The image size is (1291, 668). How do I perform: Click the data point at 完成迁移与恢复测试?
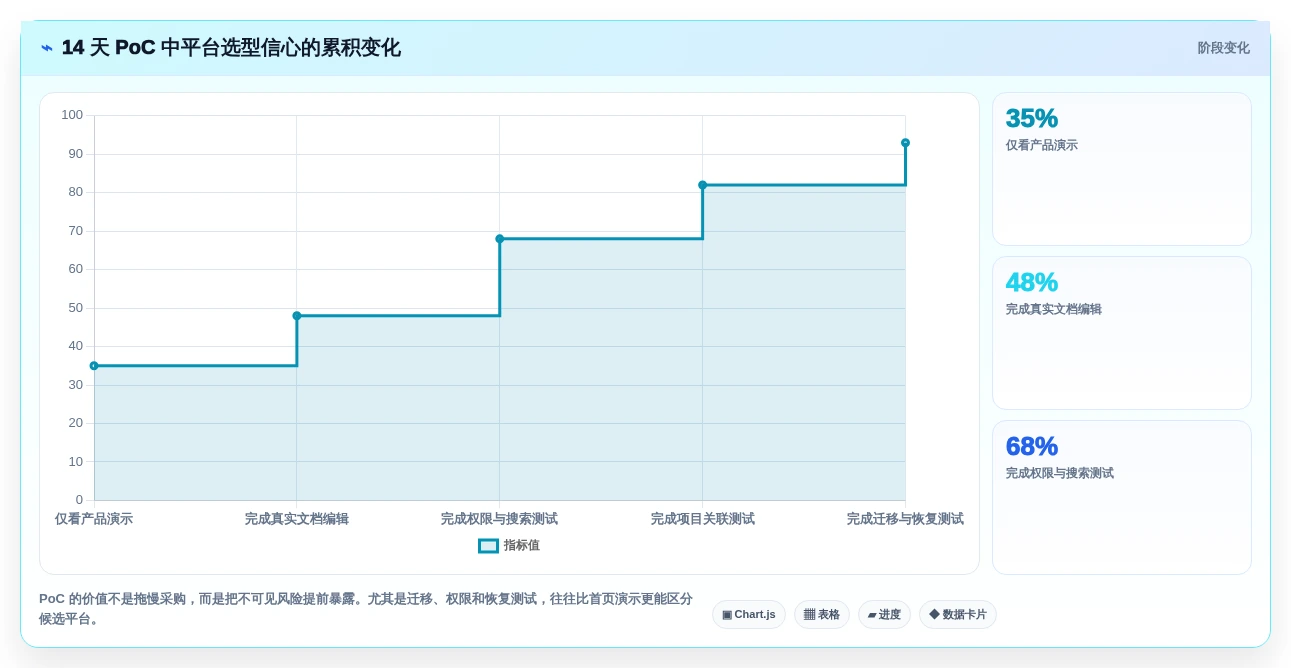tap(905, 143)
